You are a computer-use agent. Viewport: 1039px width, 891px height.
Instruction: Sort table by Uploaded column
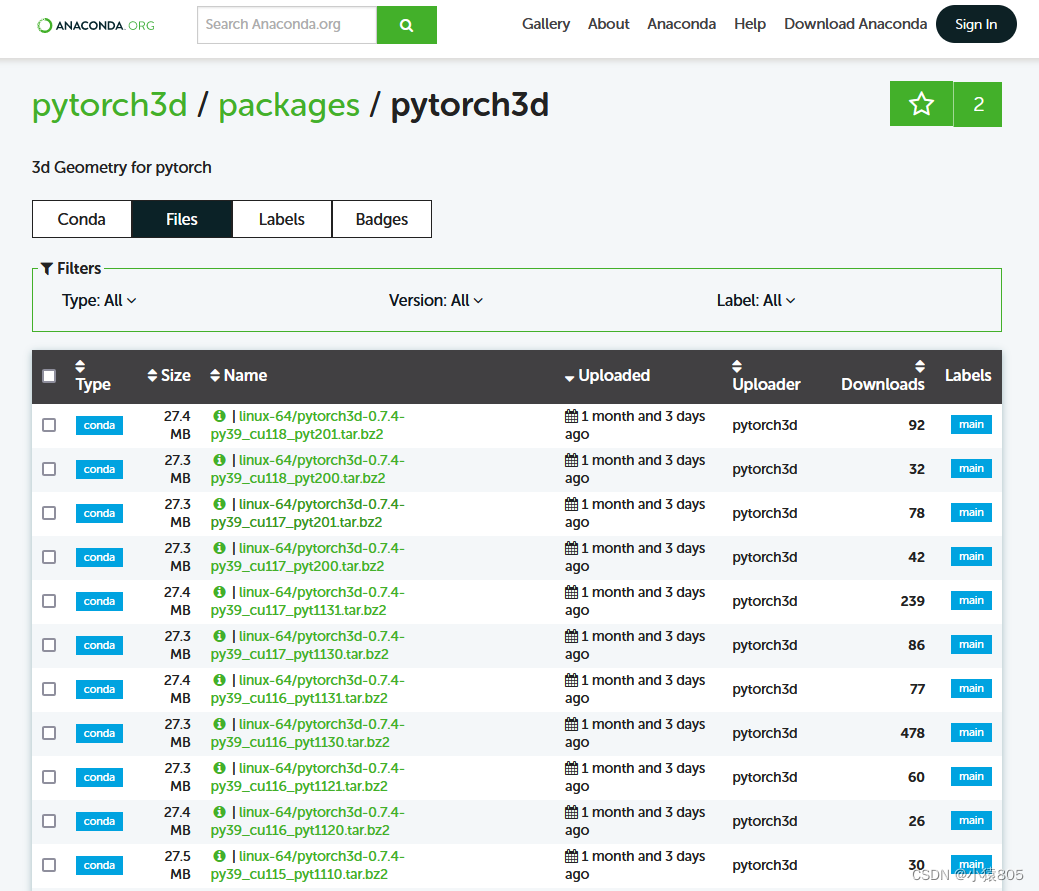(607, 376)
